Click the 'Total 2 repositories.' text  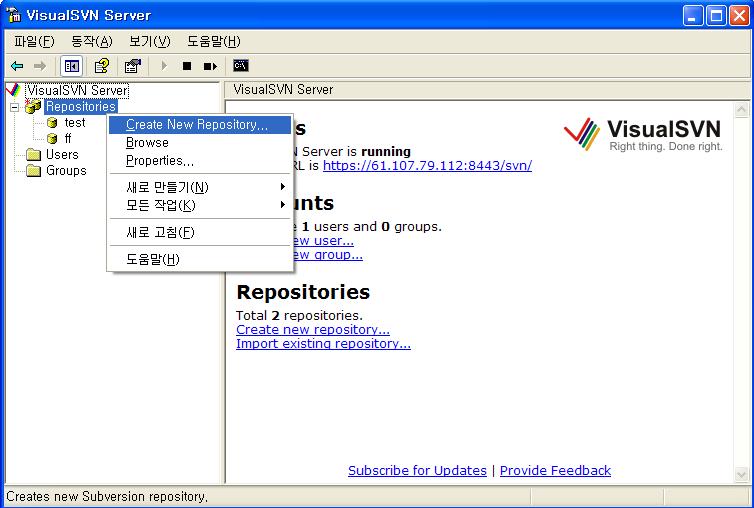pyautogui.click(x=299, y=316)
